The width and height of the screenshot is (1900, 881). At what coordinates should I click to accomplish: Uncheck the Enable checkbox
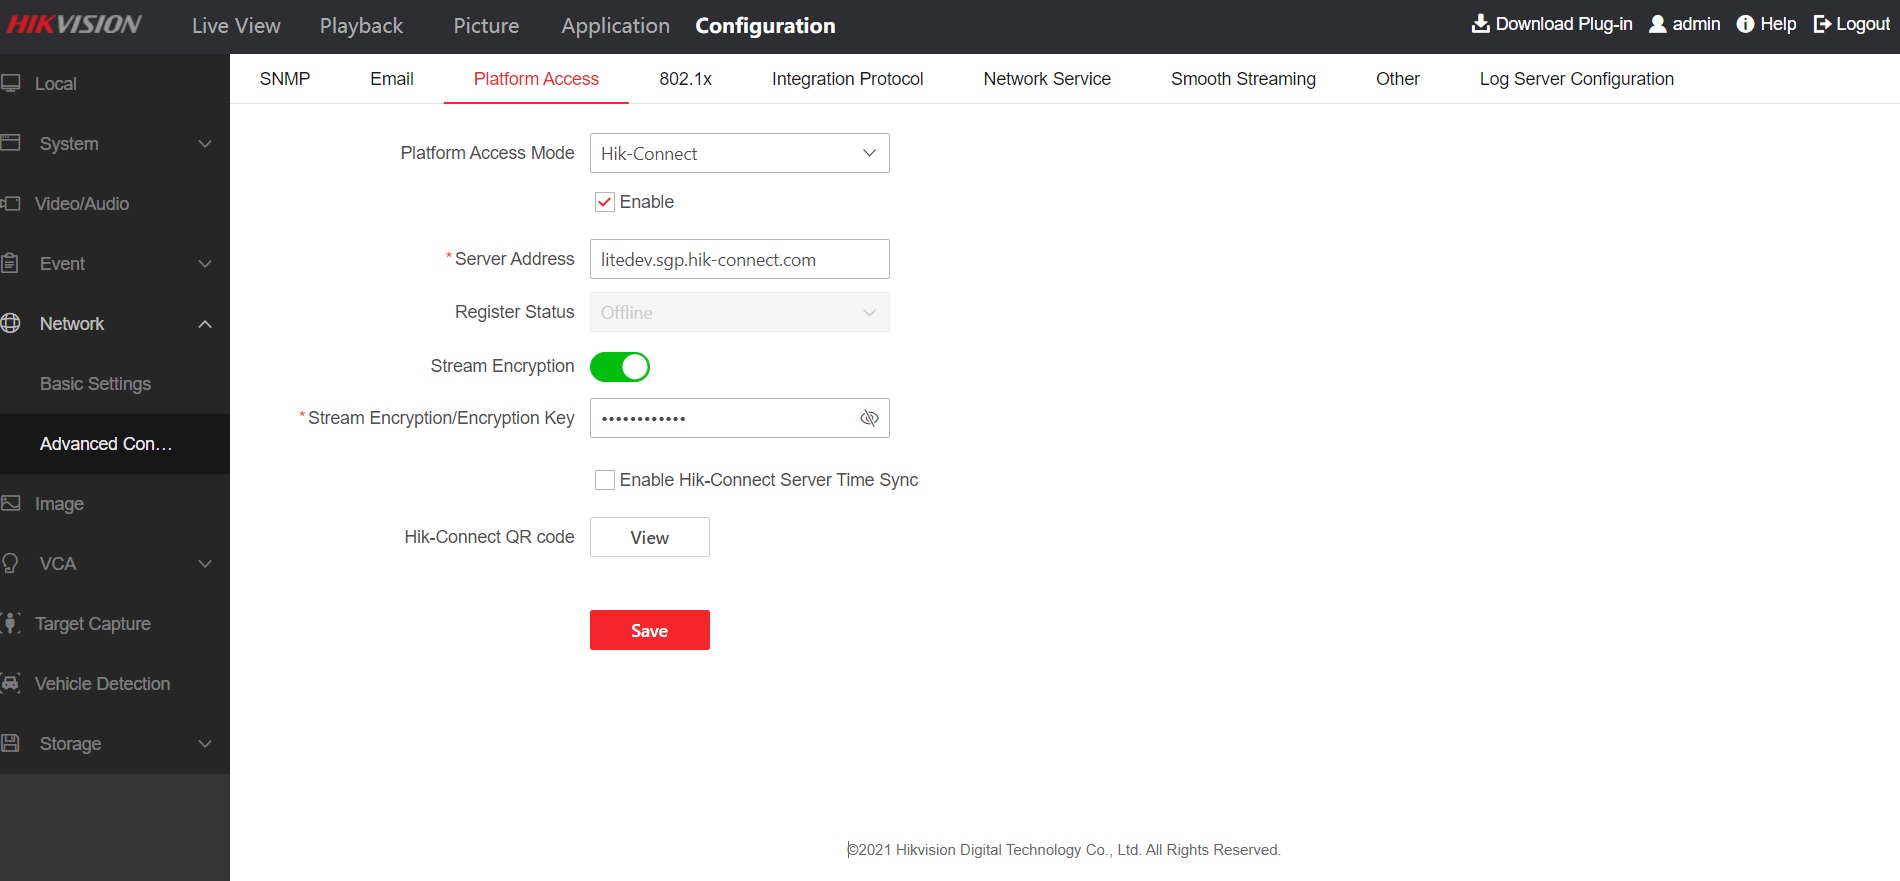pos(605,202)
